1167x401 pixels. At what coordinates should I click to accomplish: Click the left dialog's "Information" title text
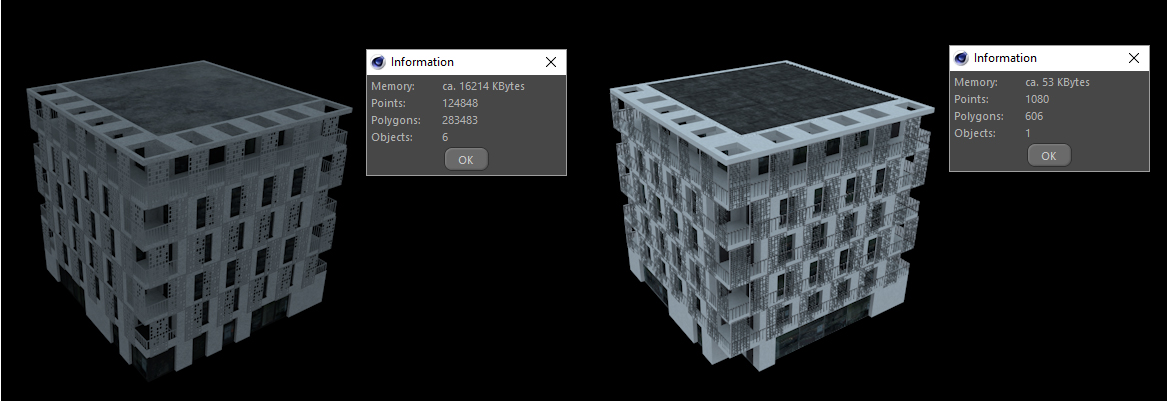[422, 62]
